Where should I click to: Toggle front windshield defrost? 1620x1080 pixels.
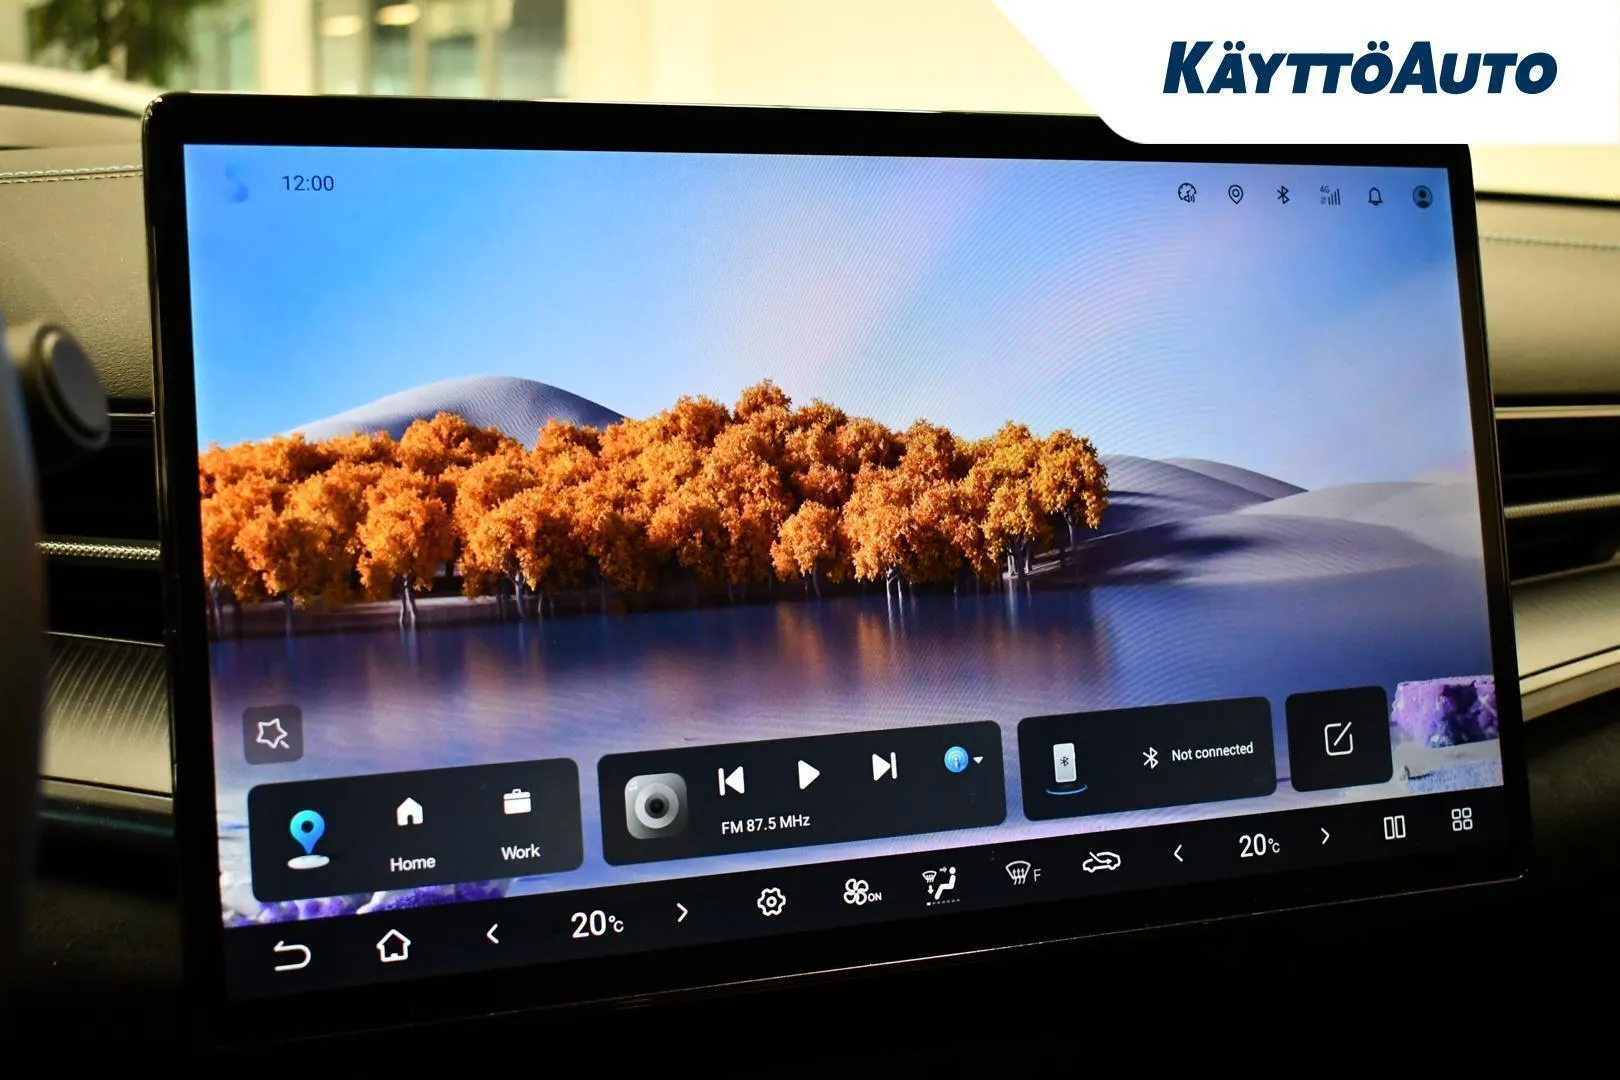click(1022, 874)
